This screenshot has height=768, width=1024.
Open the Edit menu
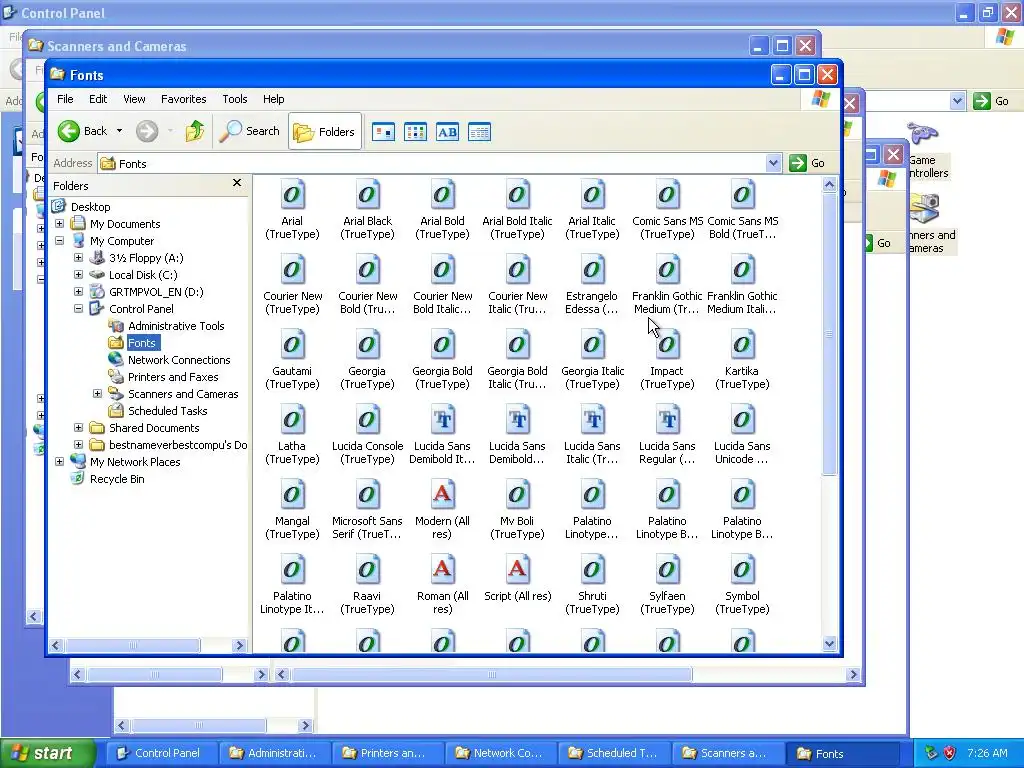pyautogui.click(x=98, y=99)
